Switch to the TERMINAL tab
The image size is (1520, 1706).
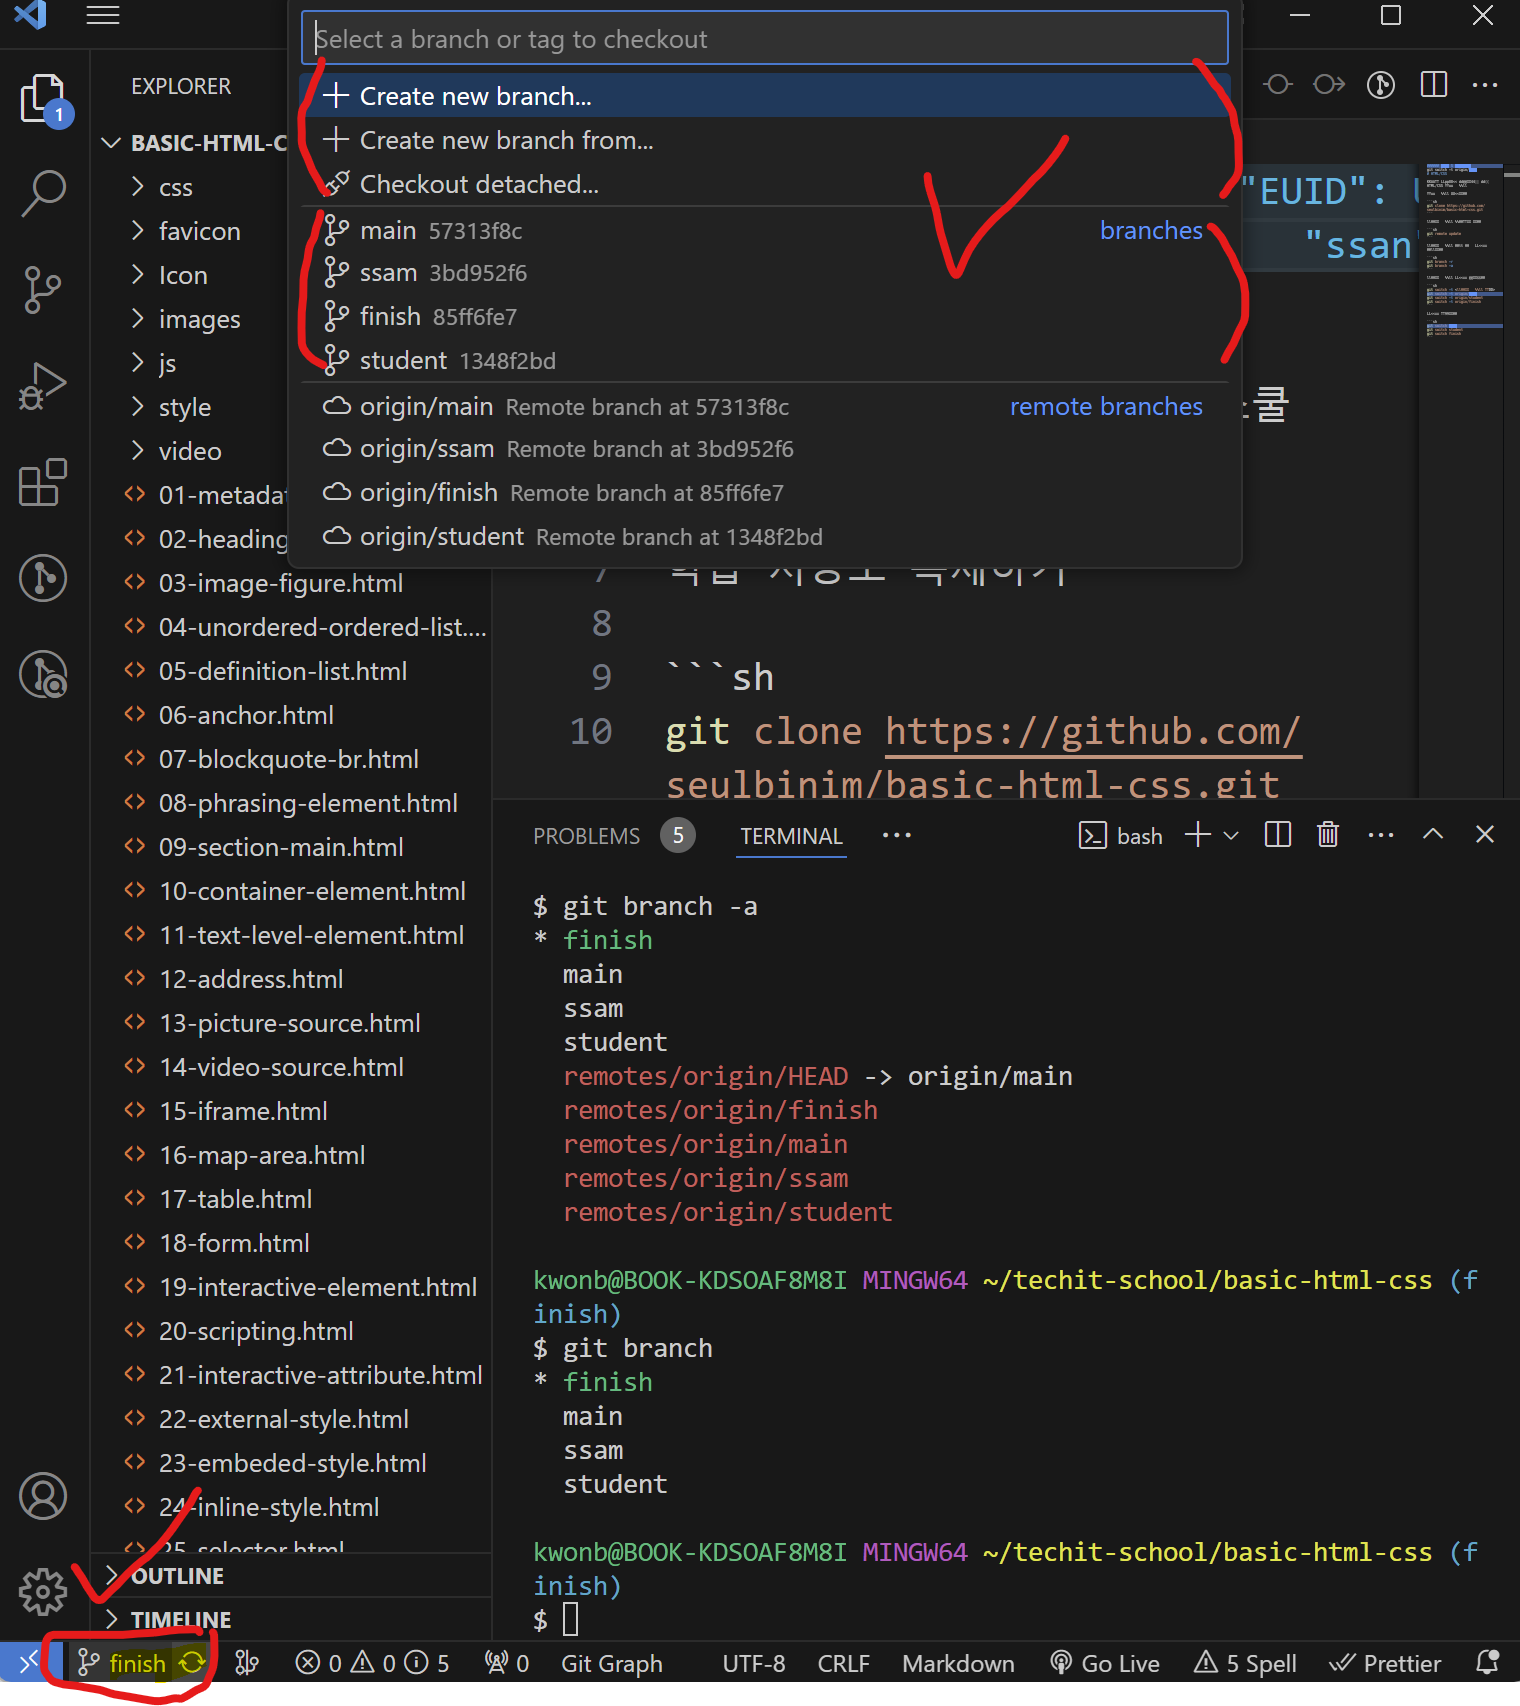(x=792, y=836)
